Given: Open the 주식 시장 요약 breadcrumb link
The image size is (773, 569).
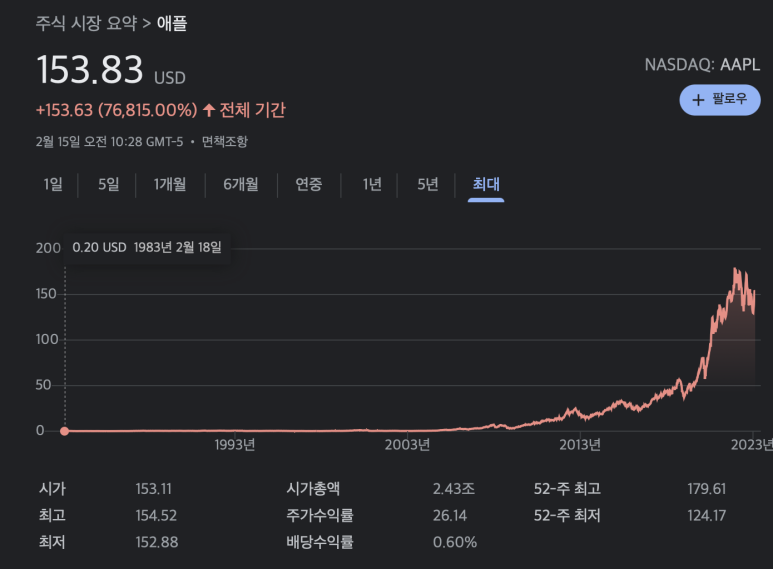Looking at the screenshot, I should 86,23.
